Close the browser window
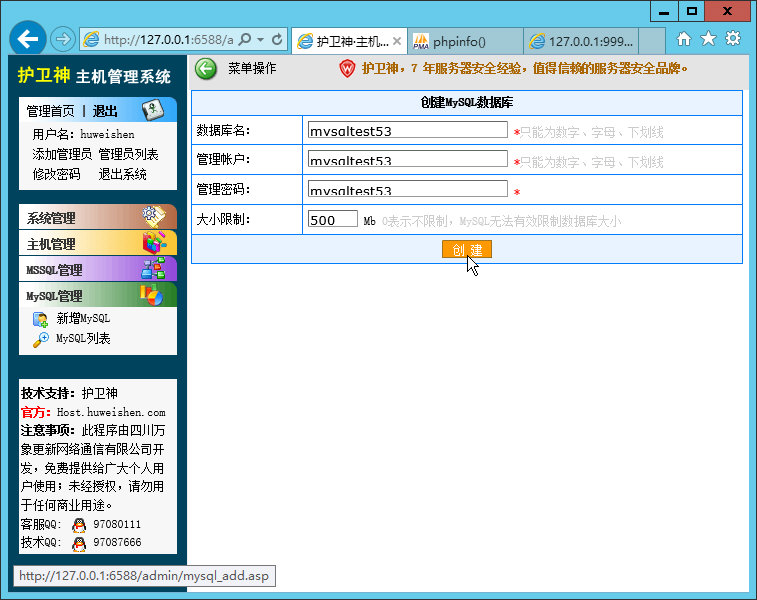Image resolution: width=757 pixels, height=600 pixels. point(727,12)
